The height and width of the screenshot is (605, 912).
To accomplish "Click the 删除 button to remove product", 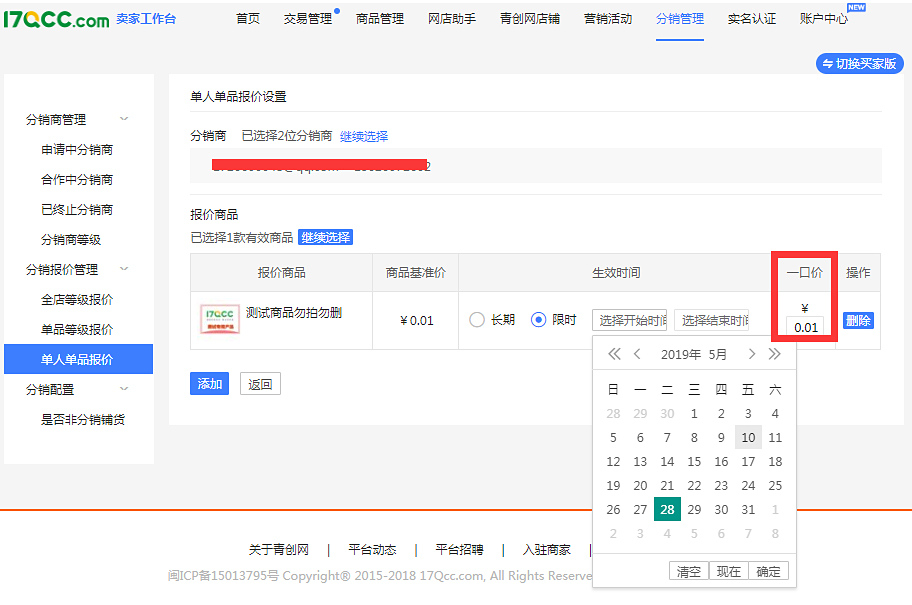I will tap(857, 320).
